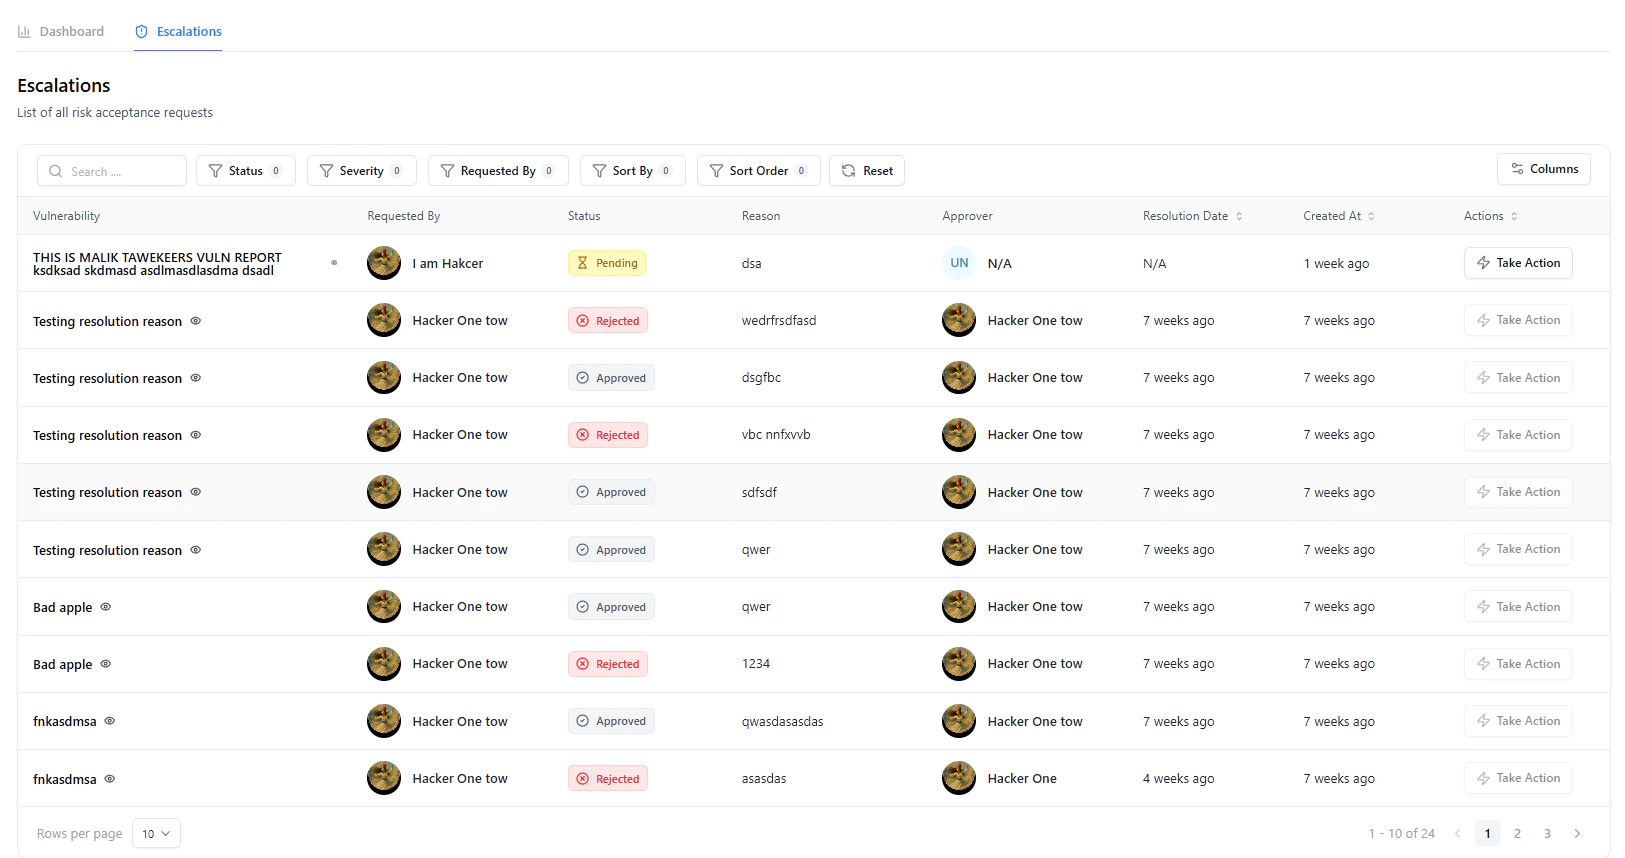The image size is (1625, 858).
Task: Click the '1 - 10 of 24' pagination text
Action: (1402, 834)
